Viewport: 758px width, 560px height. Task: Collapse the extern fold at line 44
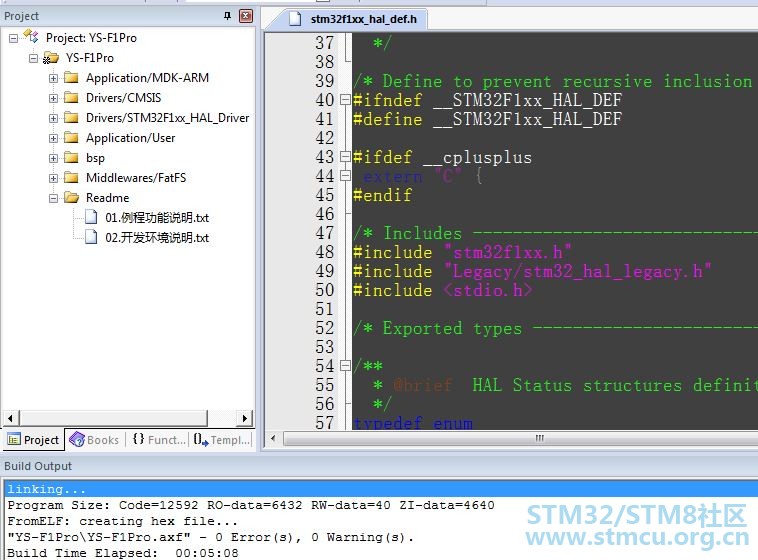[345, 176]
